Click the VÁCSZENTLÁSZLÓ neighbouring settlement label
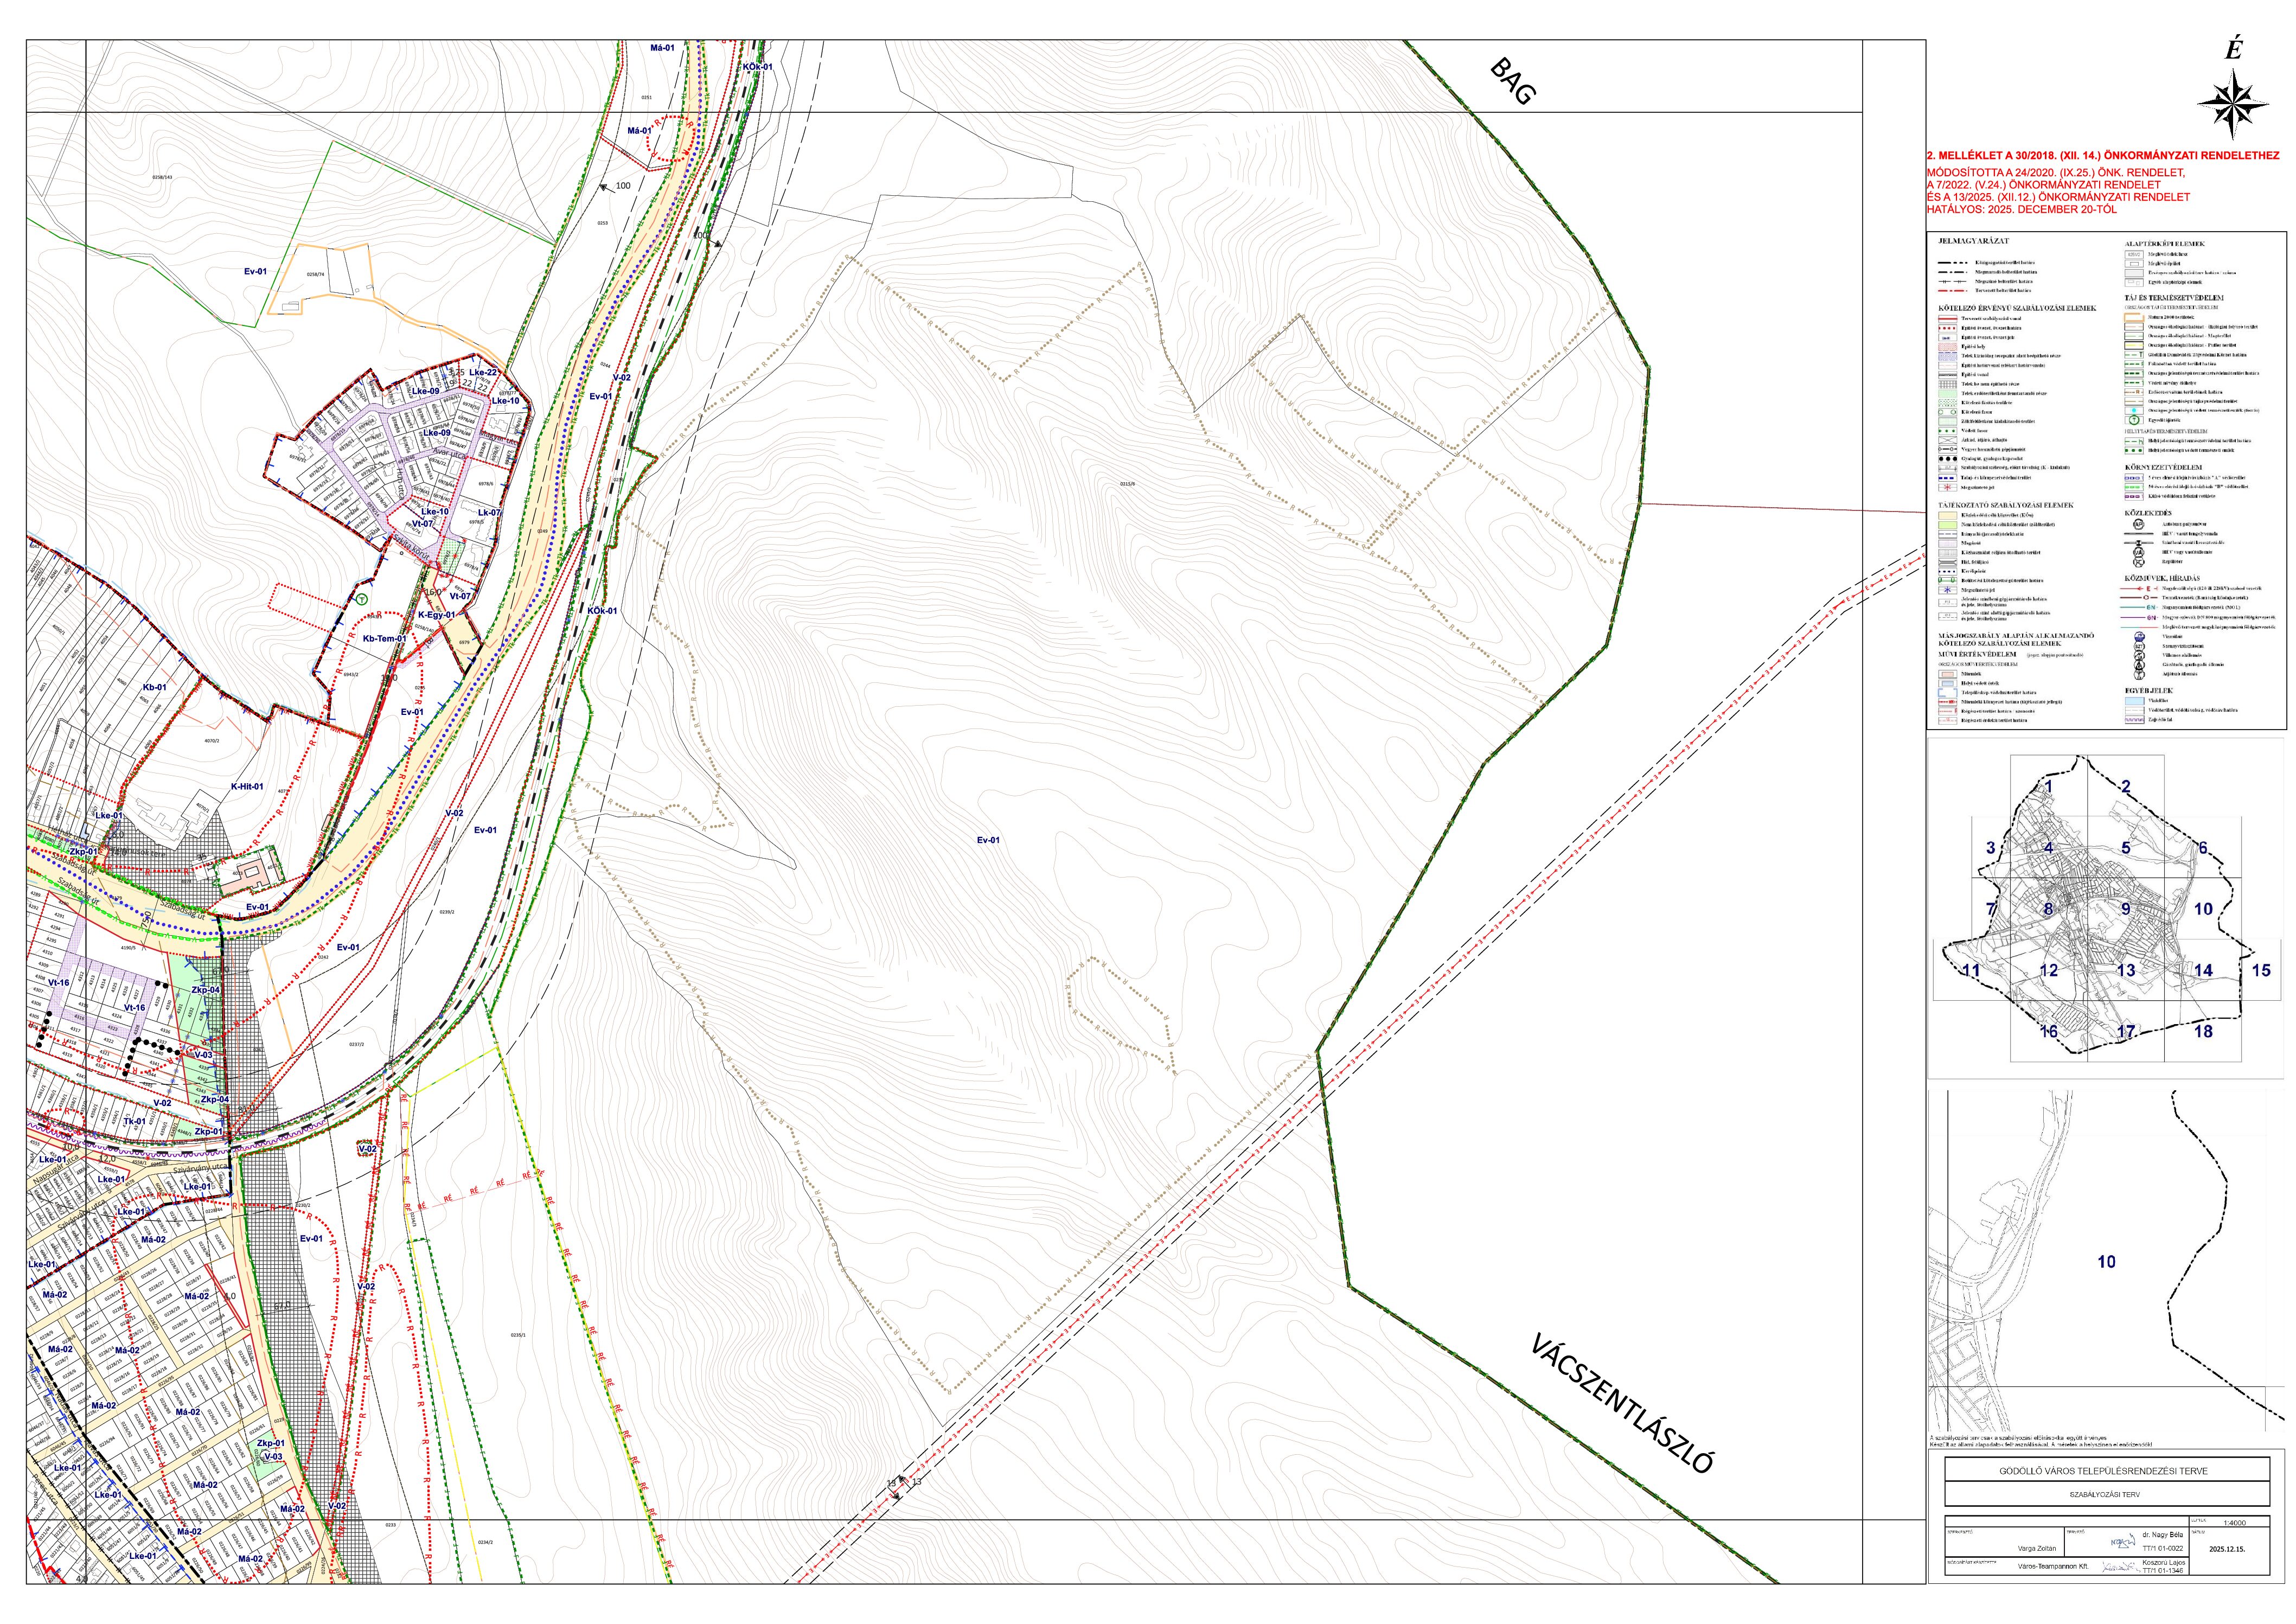2296x1624 pixels. click(x=1621, y=1404)
